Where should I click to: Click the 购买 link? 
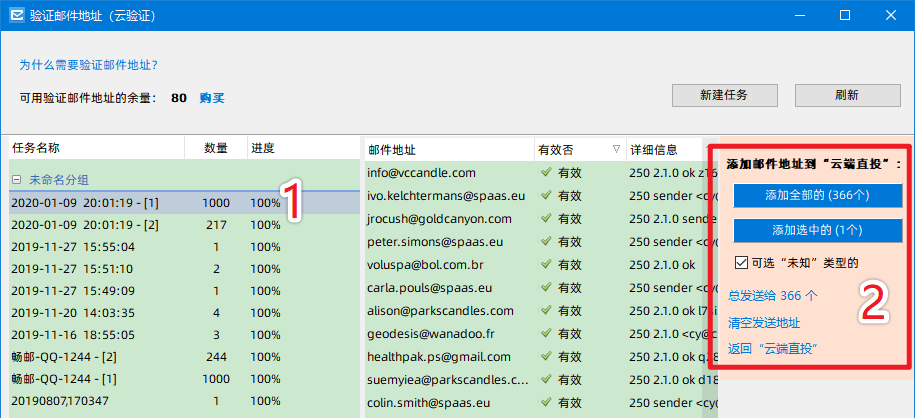pyautogui.click(x=212, y=98)
